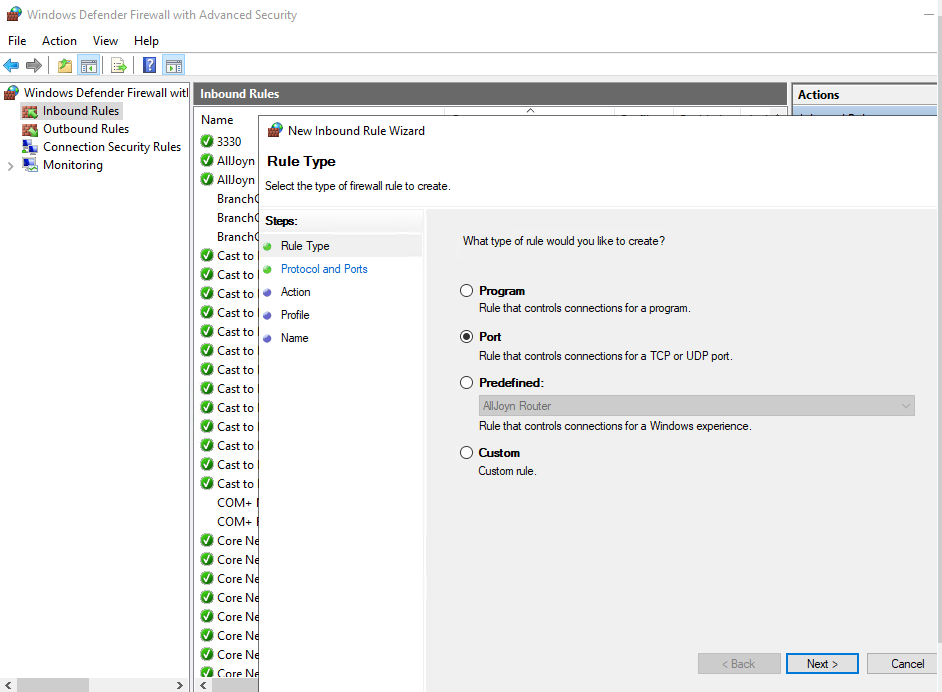Viewport: 942px width, 692px height.
Task: Click the Actions pane header
Action: pos(865,95)
